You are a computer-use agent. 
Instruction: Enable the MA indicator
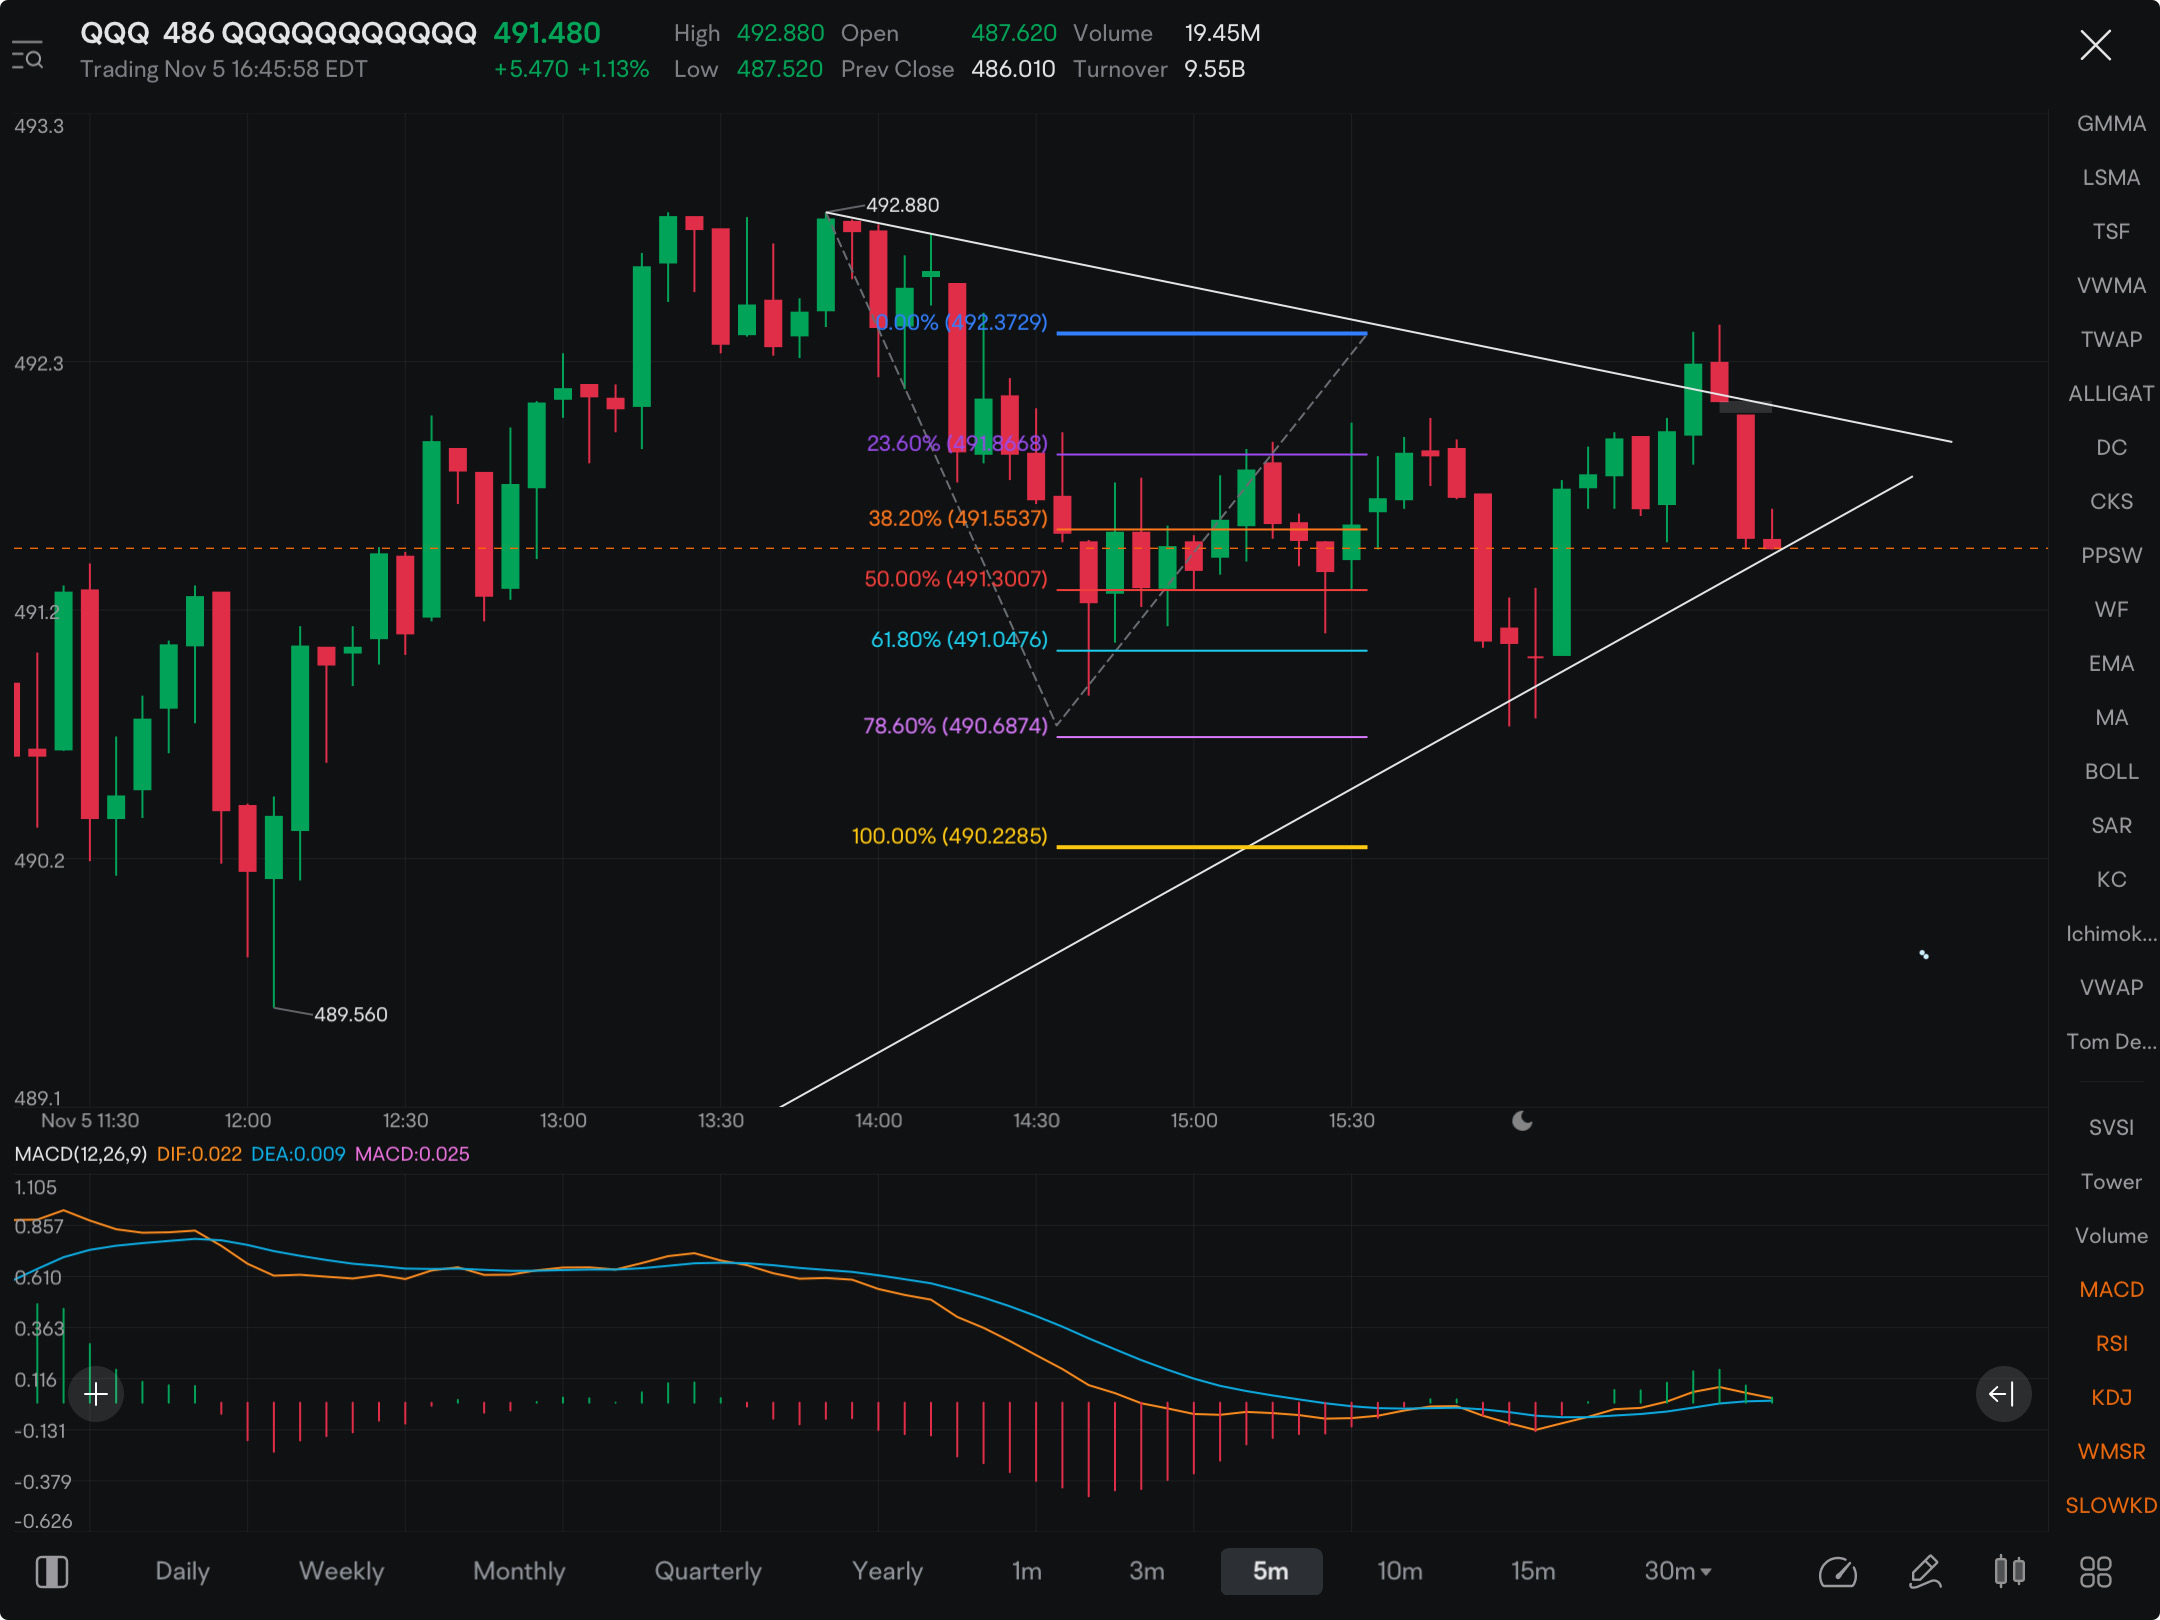click(x=2111, y=717)
